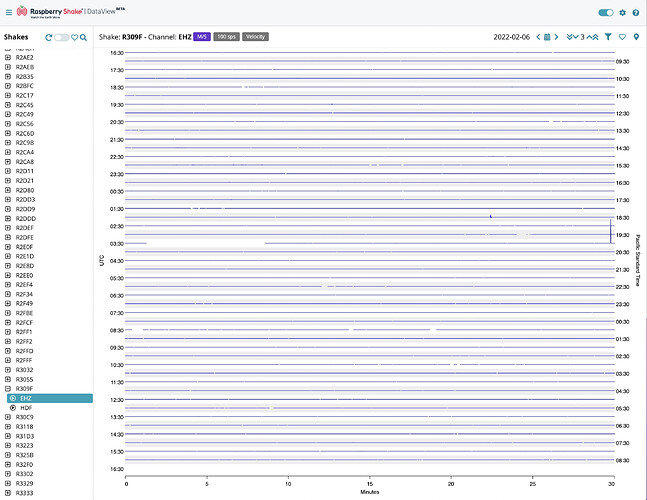This screenshot has height=500, width=647.
Task: Select shake R2FFF in the list
Action: [24, 360]
